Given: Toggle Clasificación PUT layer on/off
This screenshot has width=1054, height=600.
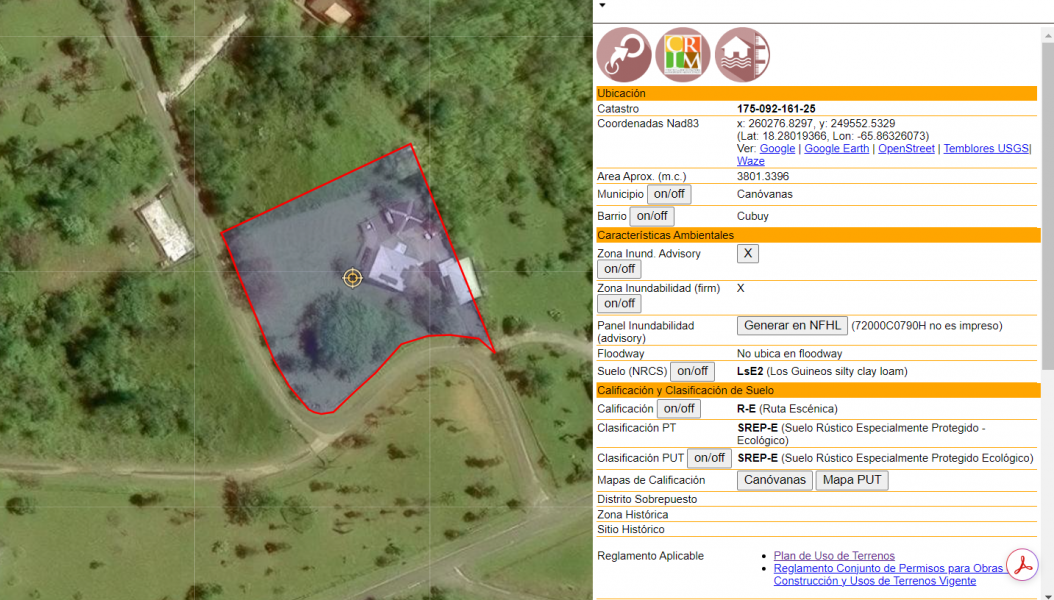Looking at the screenshot, I should pyautogui.click(x=709, y=458).
